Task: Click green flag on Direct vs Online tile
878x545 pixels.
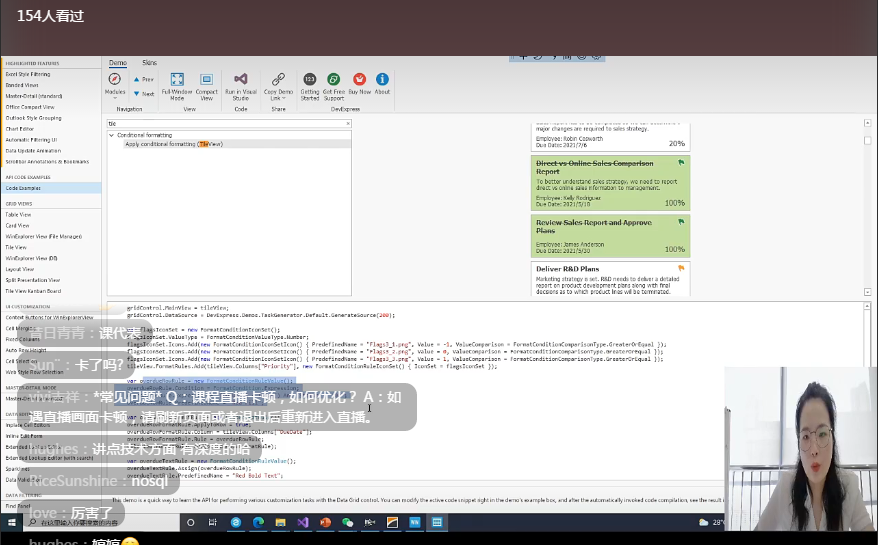Action: coord(681,162)
